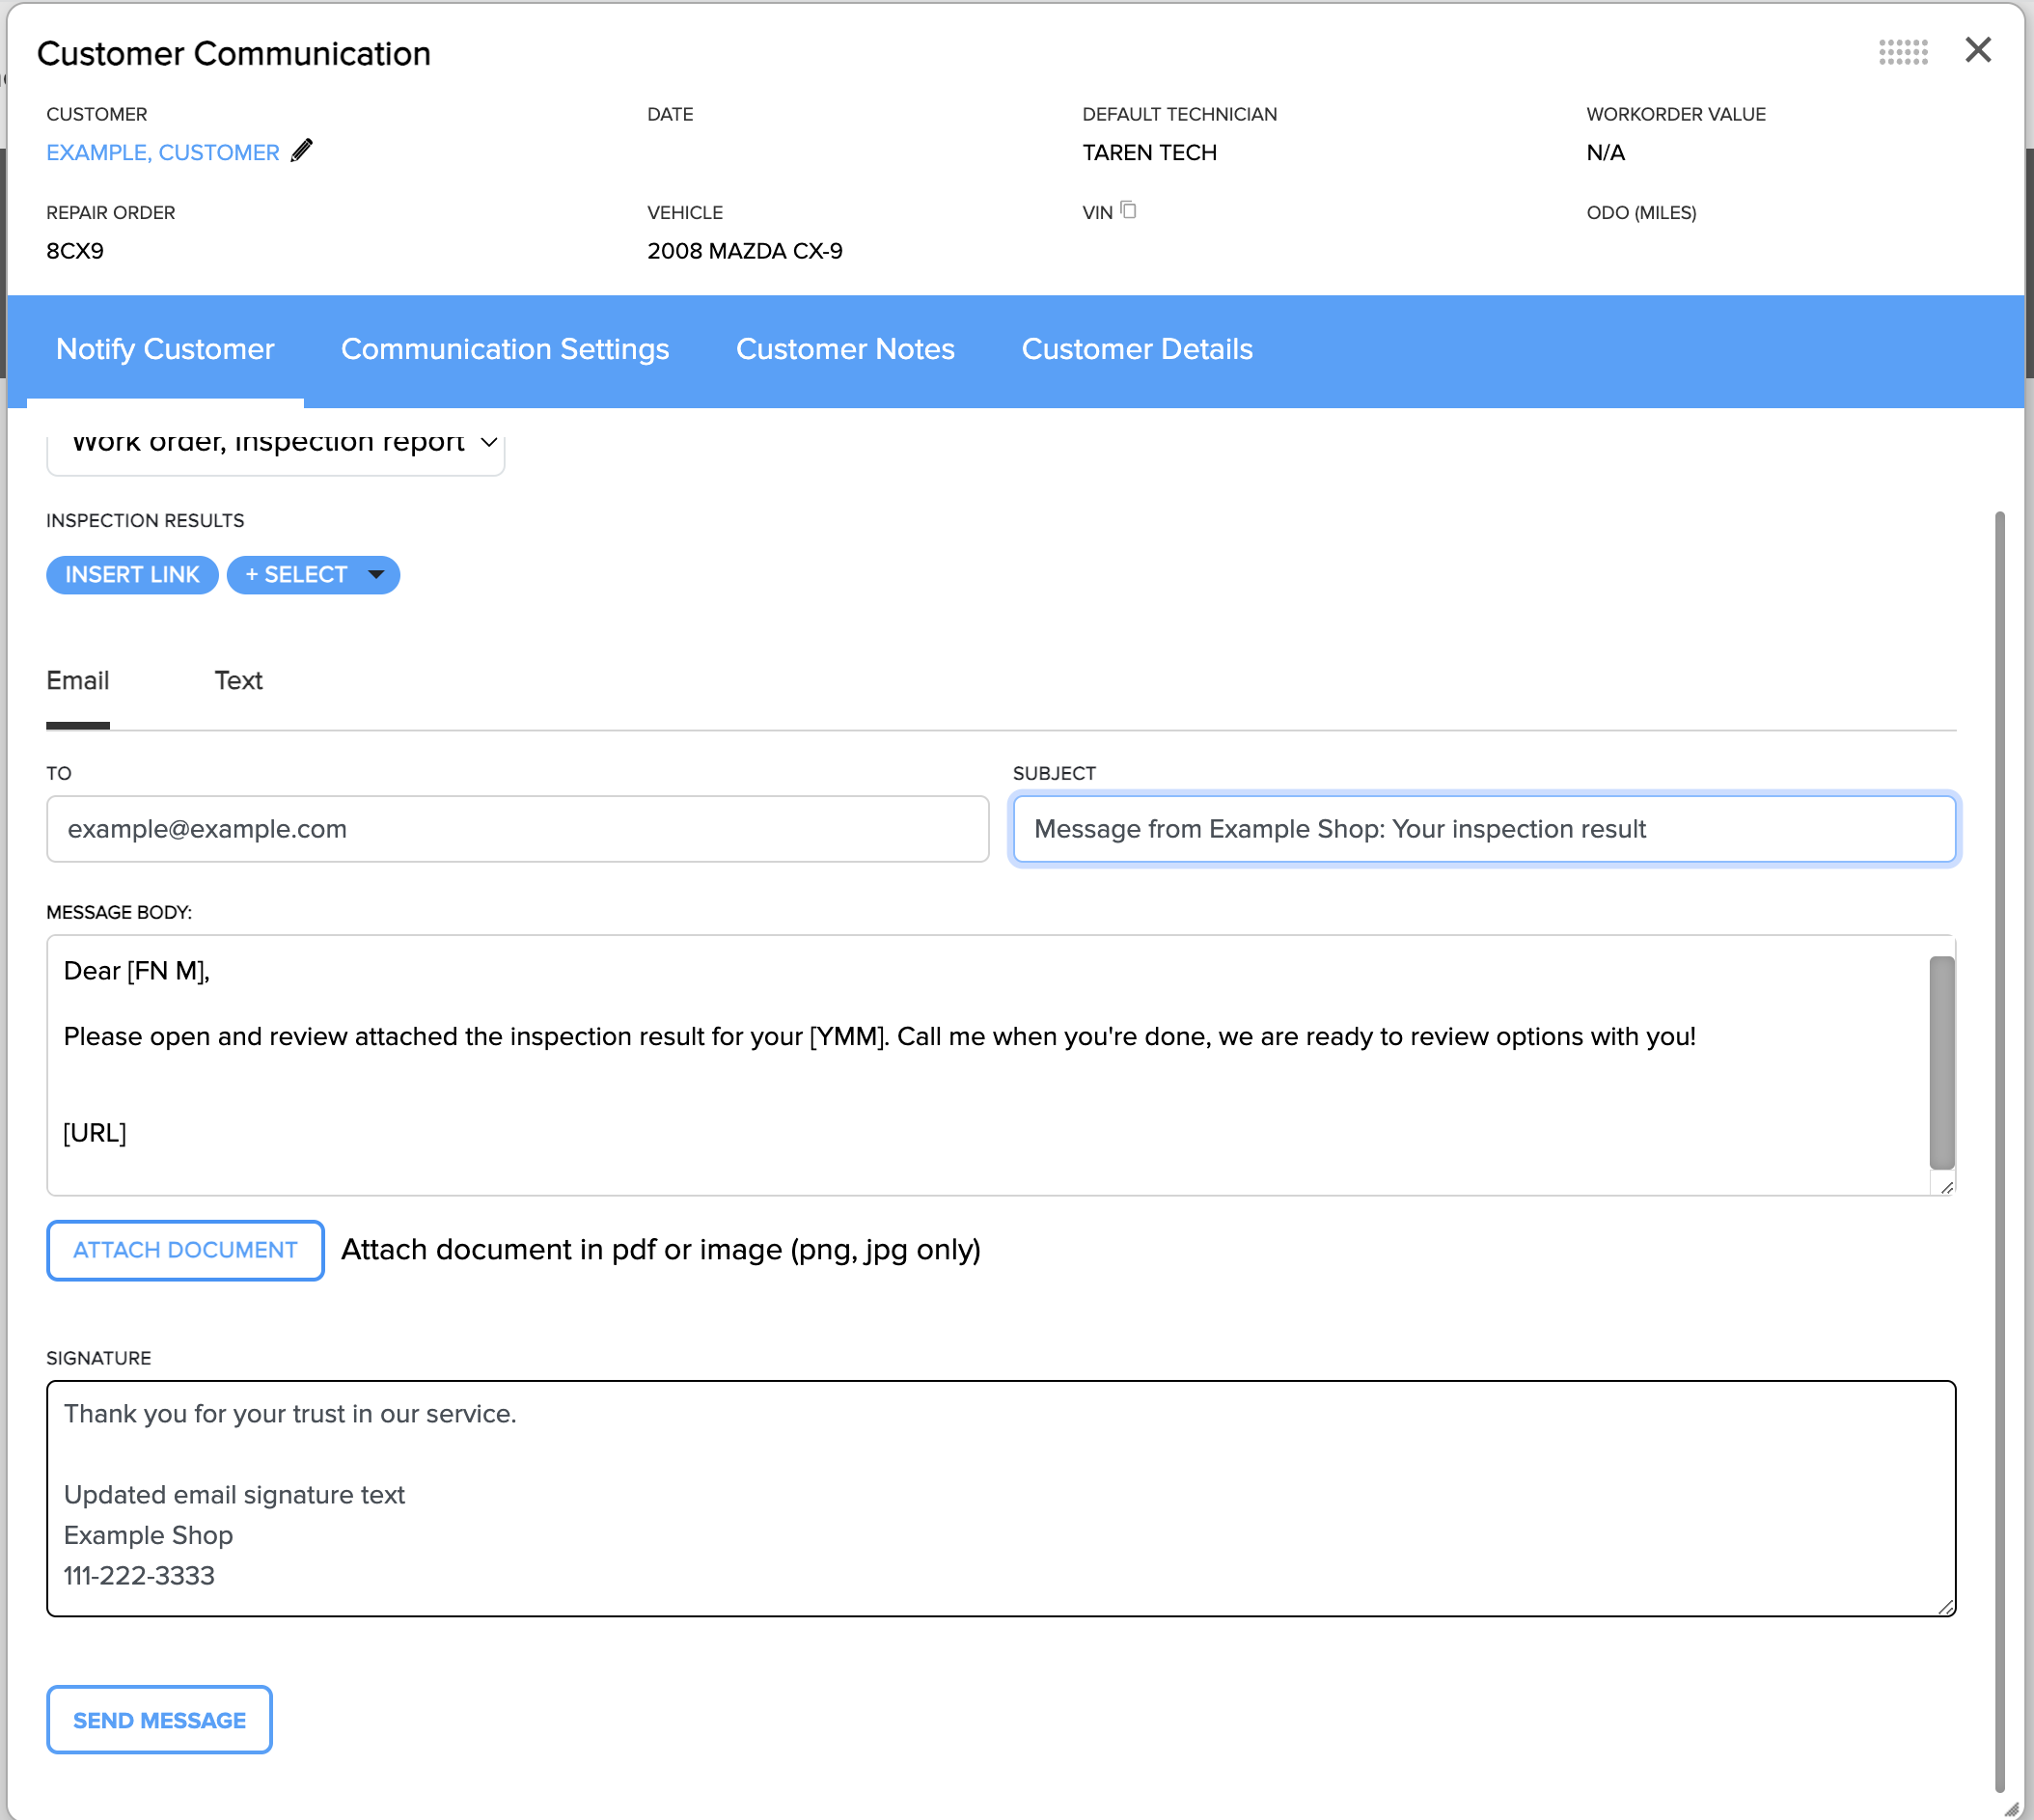Click the workorder value N/A
This screenshot has width=2034, height=1820.
tap(1605, 153)
